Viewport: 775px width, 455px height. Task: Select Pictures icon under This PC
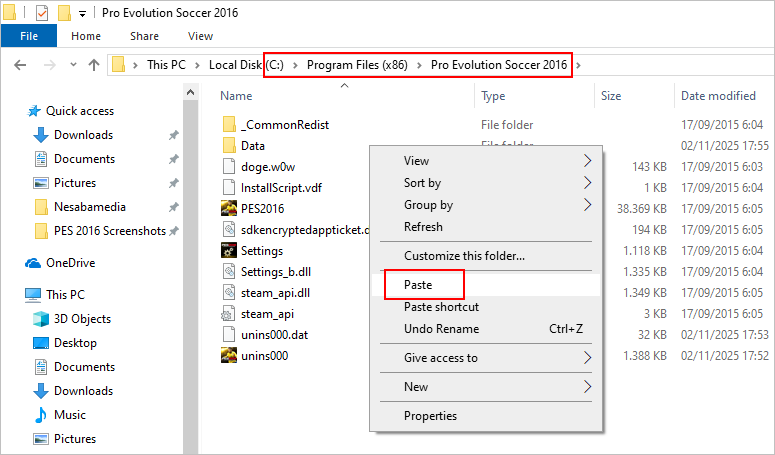coord(41,439)
